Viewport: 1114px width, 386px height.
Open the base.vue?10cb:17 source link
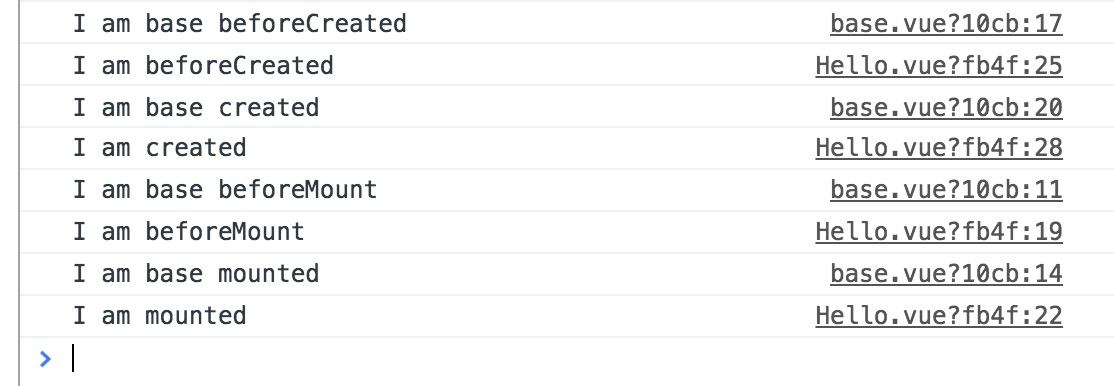pyautogui.click(x=946, y=24)
